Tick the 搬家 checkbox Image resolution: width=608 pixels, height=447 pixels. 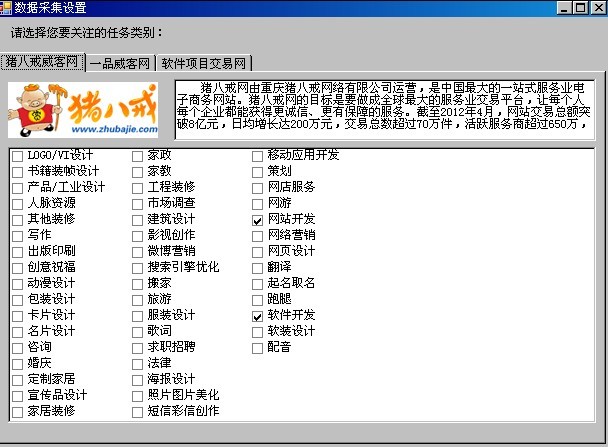tap(137, 284)
